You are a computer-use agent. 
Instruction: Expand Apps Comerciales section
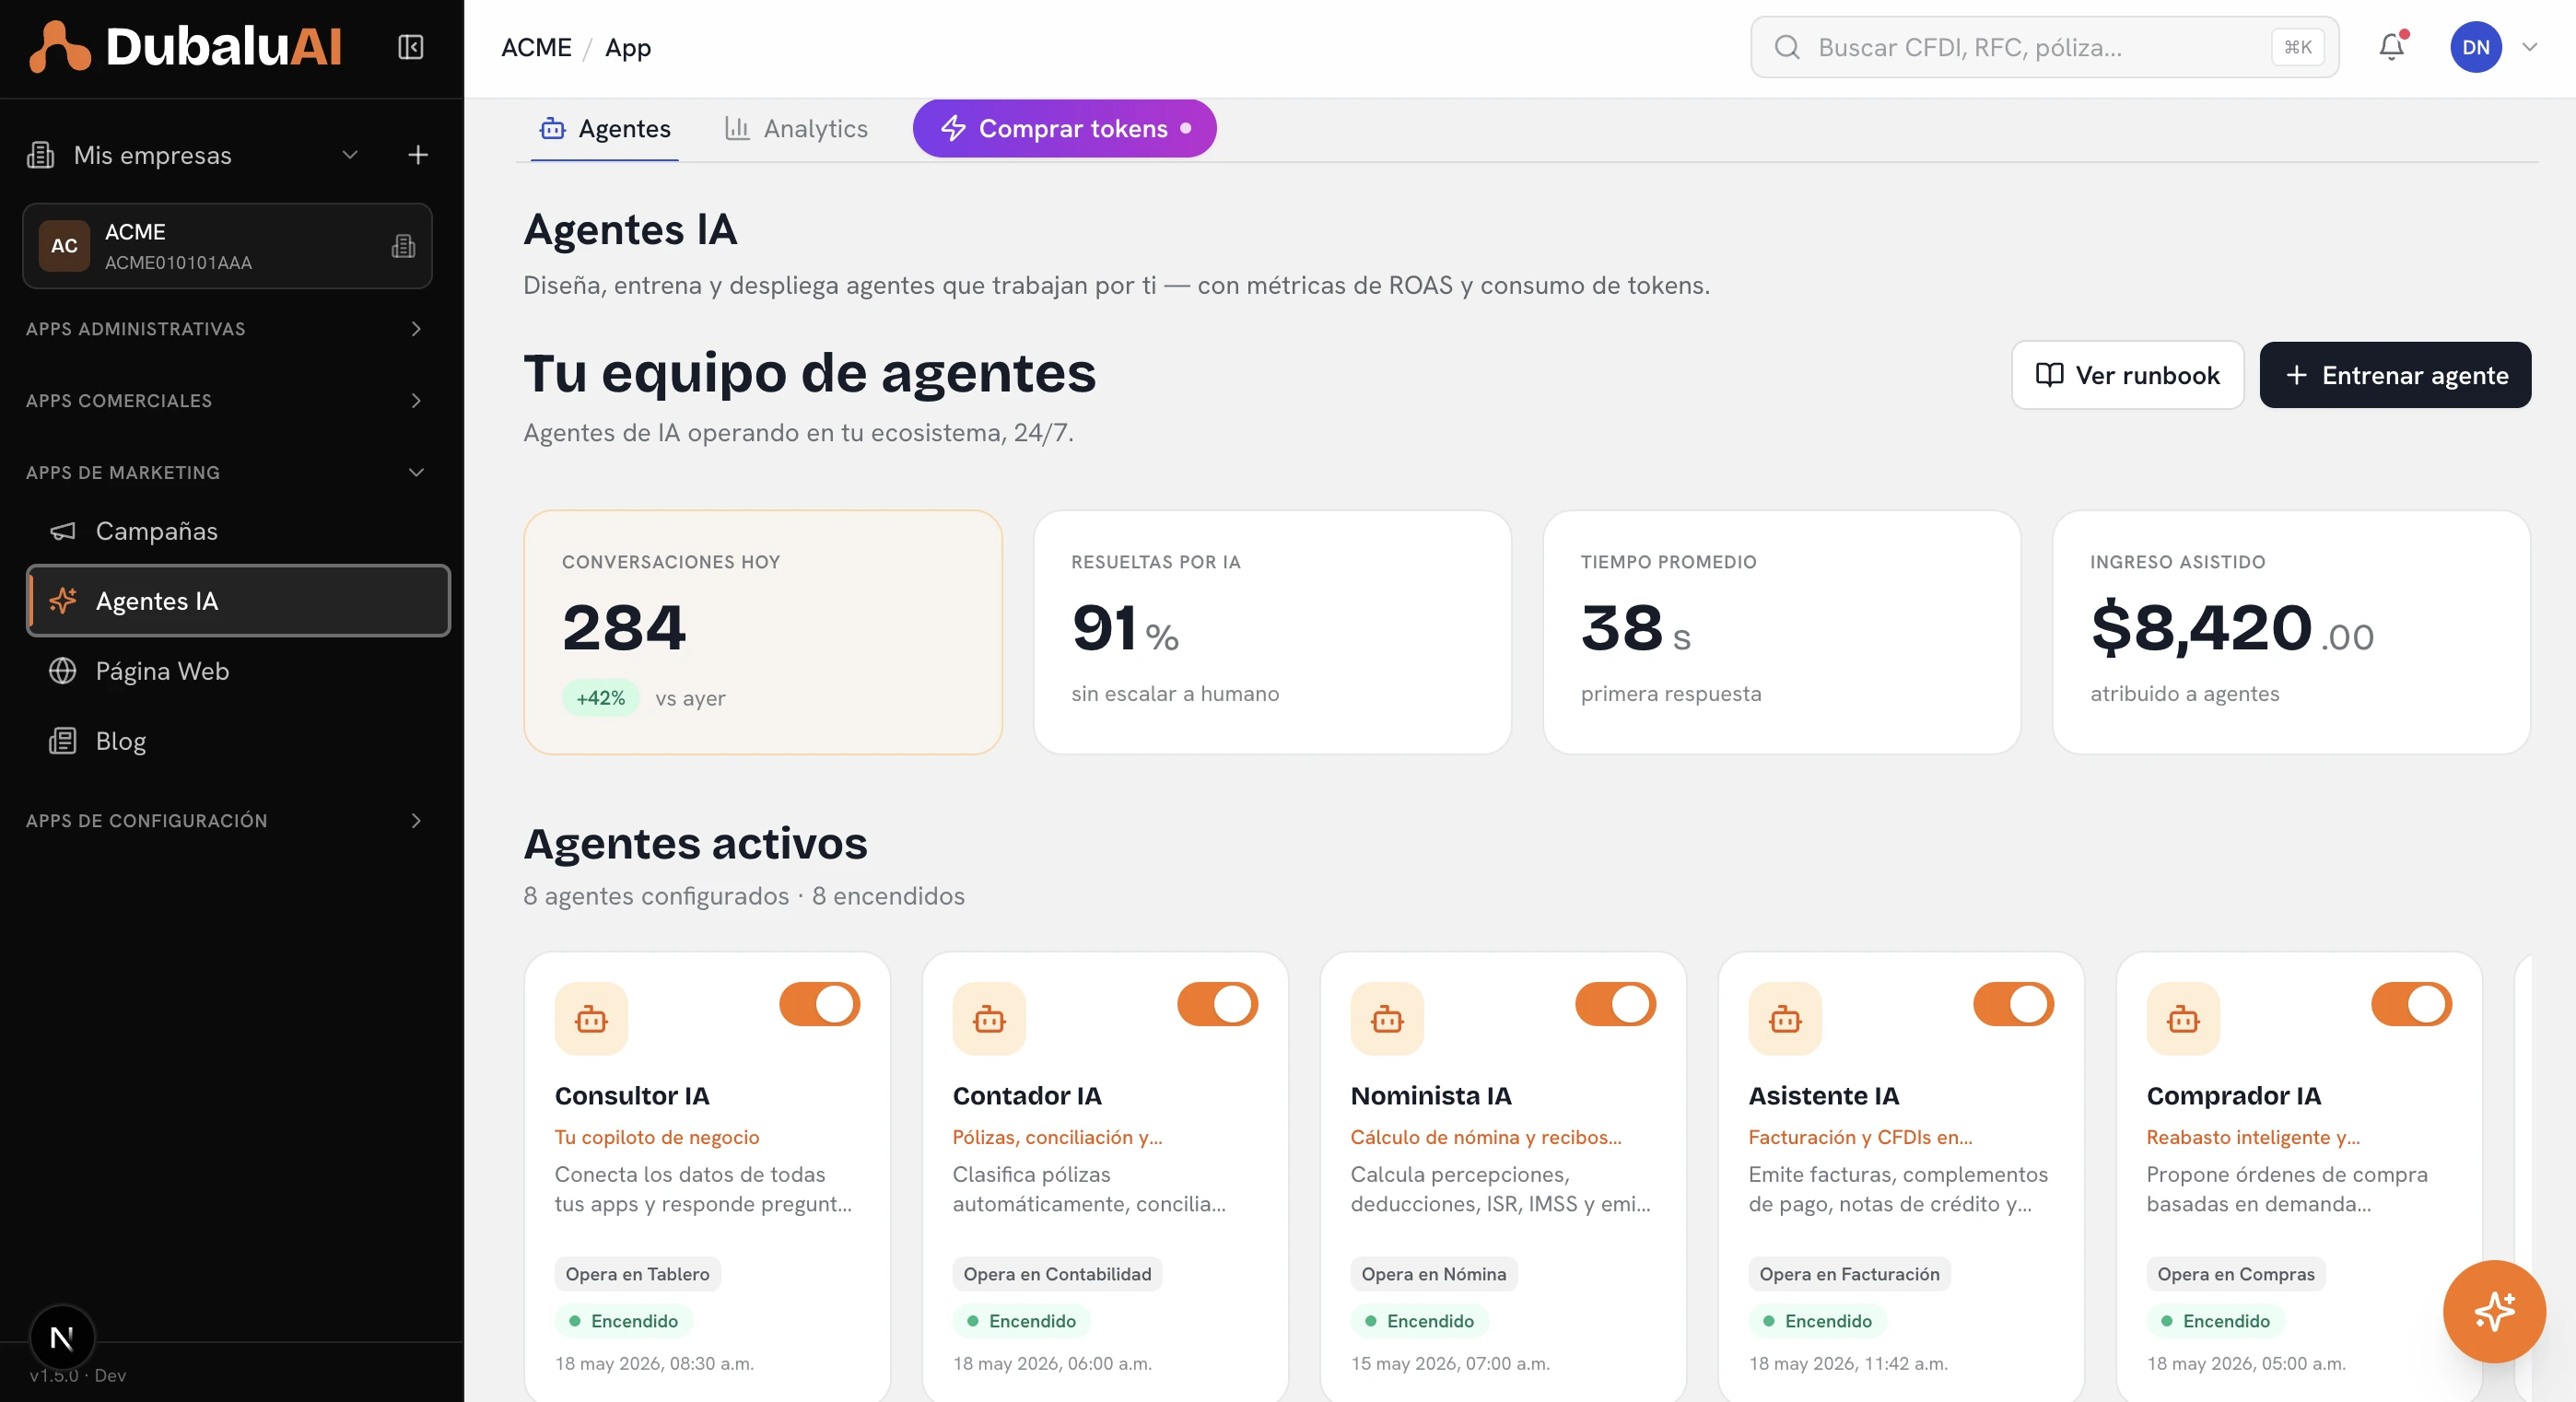(225, 401)
